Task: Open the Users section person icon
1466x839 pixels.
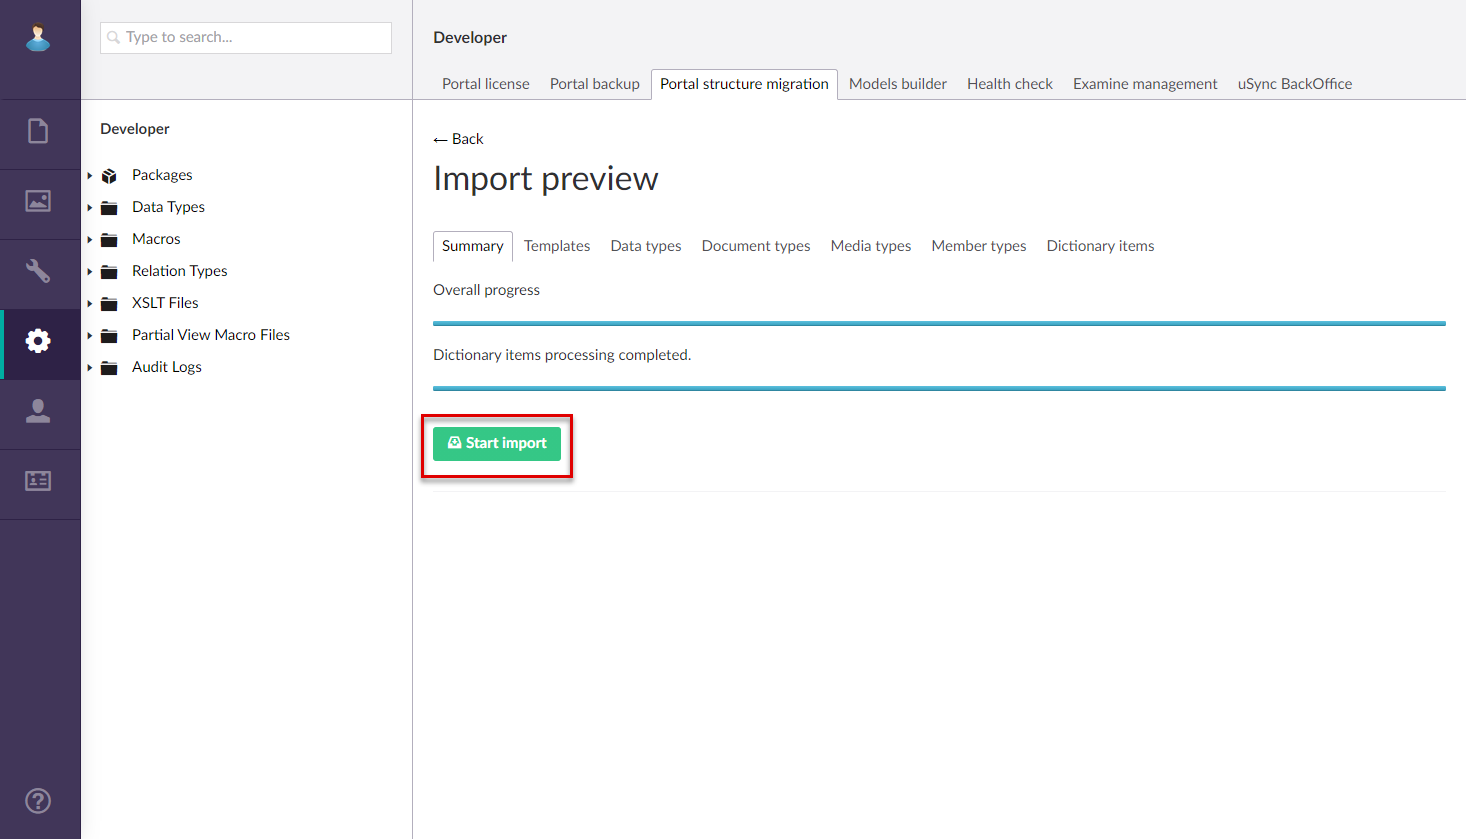Action: tap(38, 411)
